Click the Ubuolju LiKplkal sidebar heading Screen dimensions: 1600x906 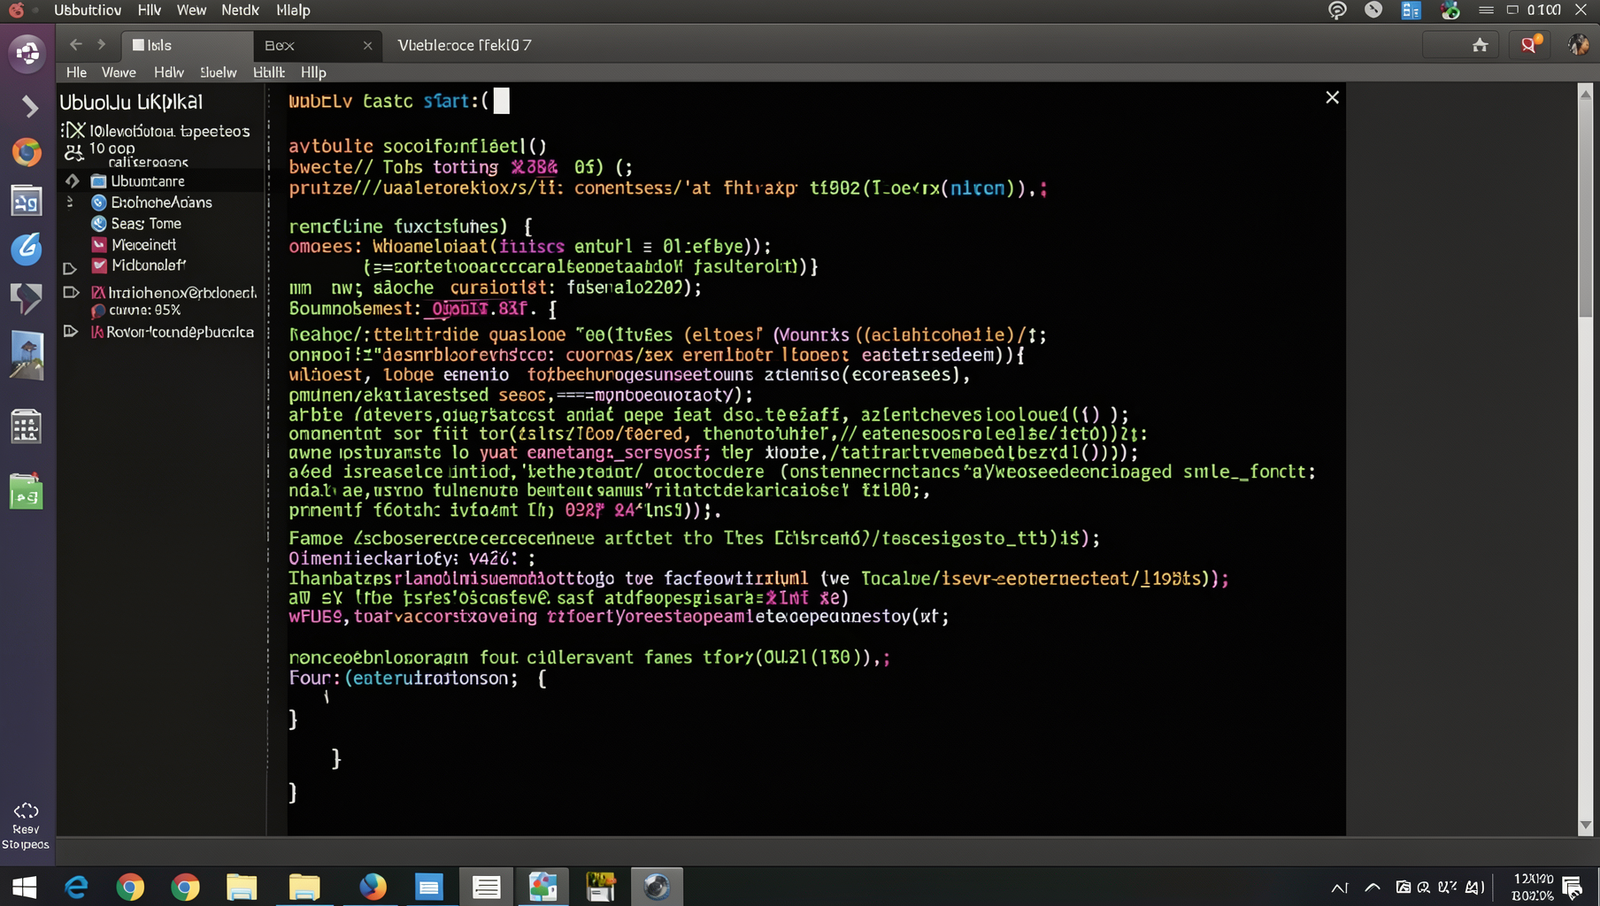click(131, 102)
